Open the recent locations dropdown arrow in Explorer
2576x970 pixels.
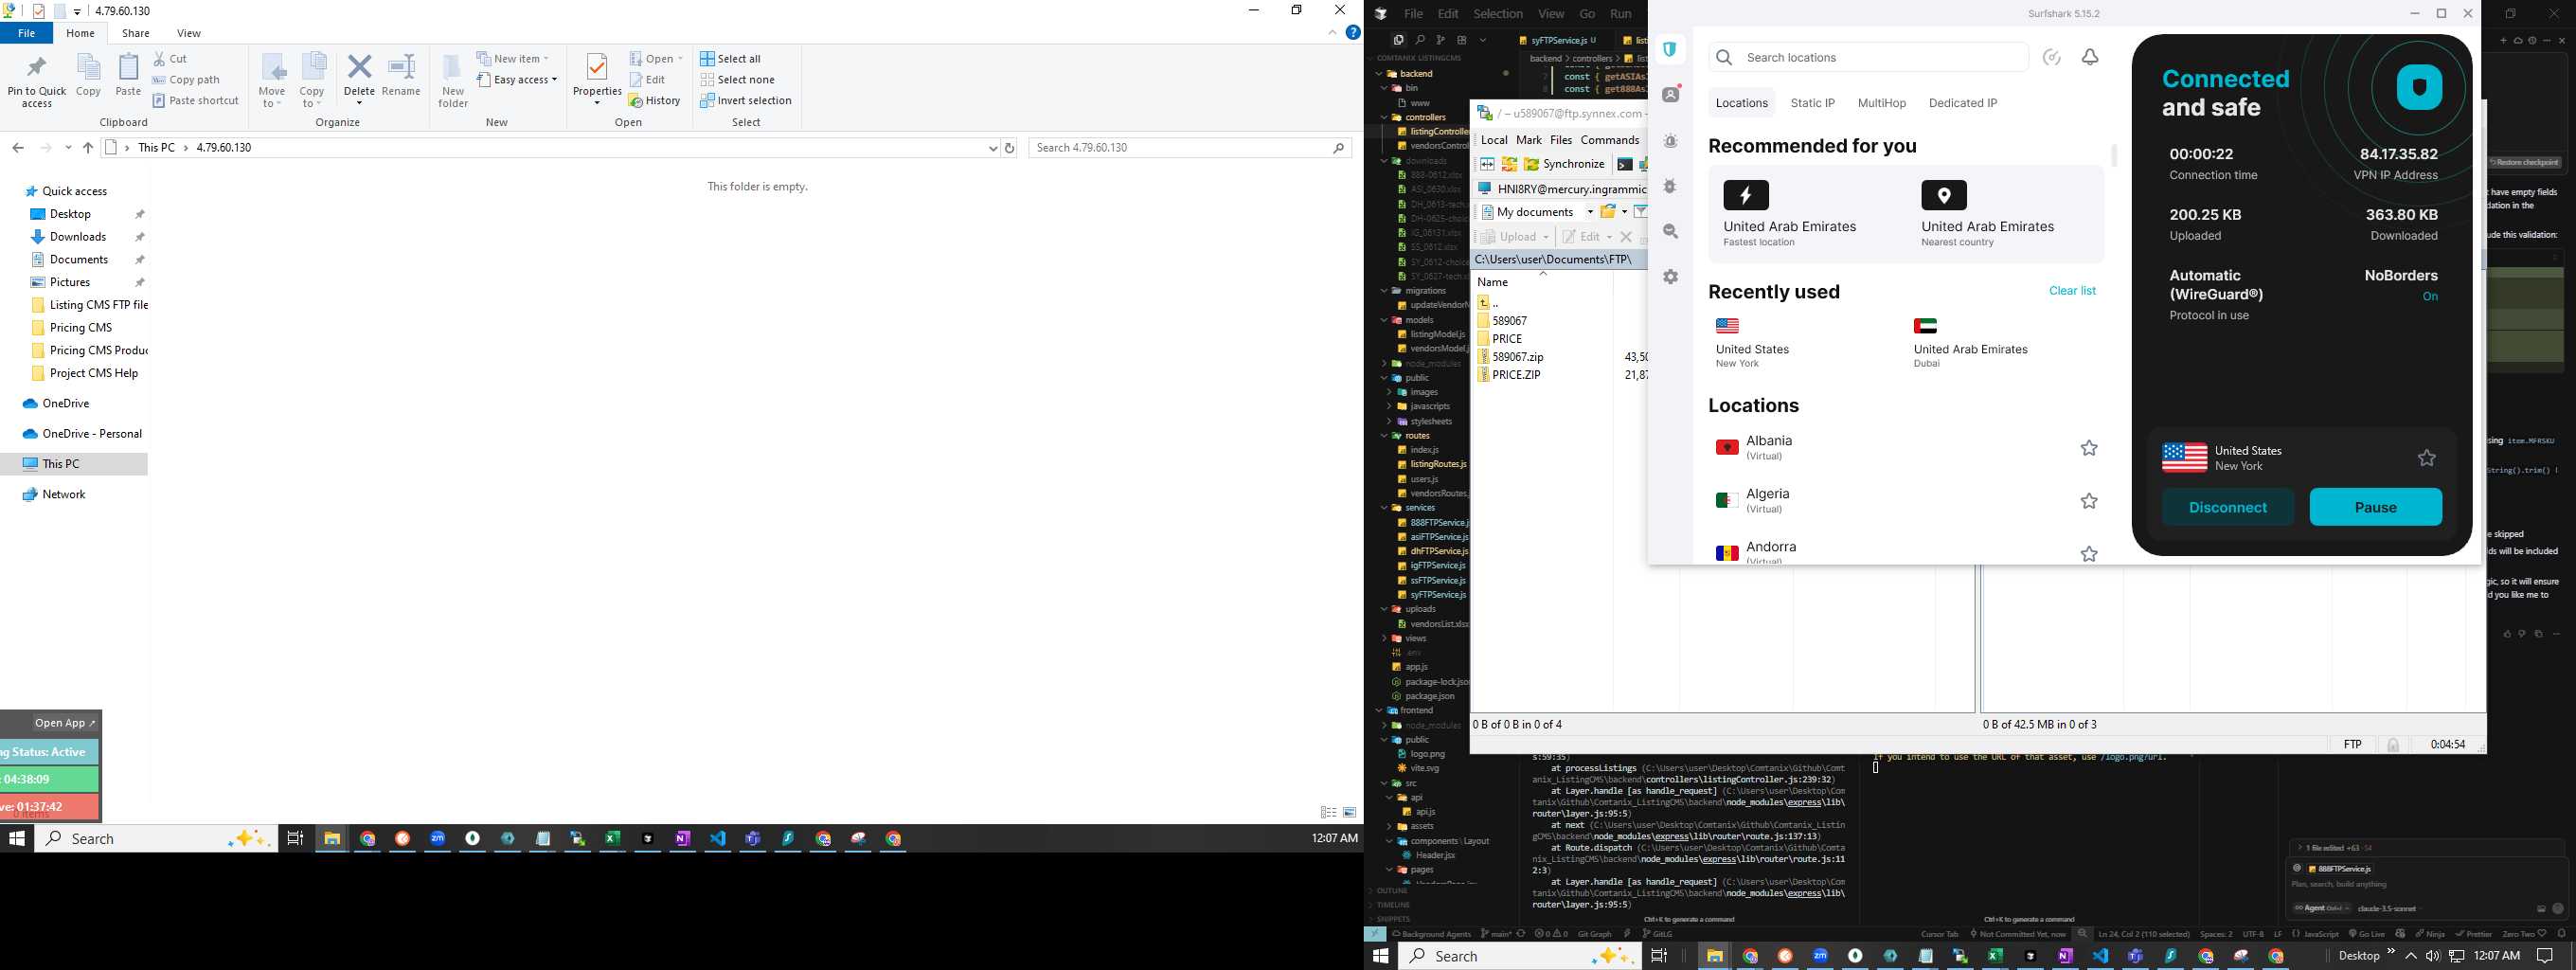[x=68, y=148]
